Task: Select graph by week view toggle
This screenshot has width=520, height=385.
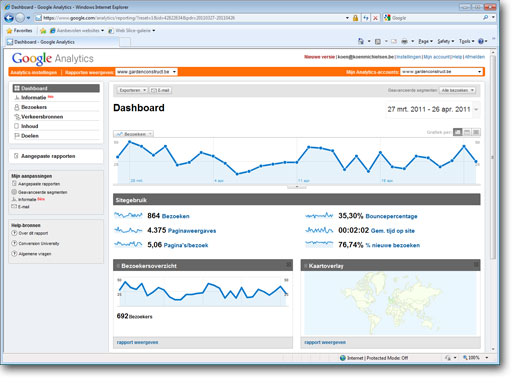Action: [x=467, y=132]
